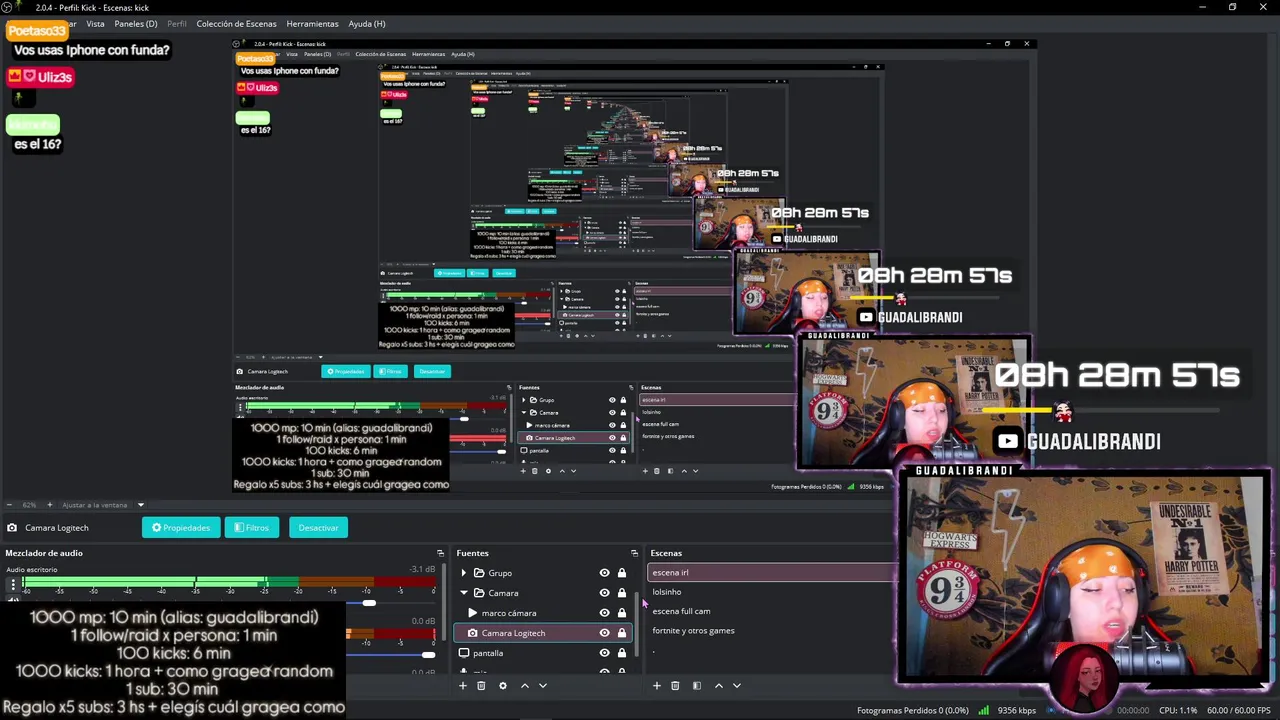This screenshot has height=720, width=1280.
Task: Select the marco cámara source row
Action: (544, 613)
